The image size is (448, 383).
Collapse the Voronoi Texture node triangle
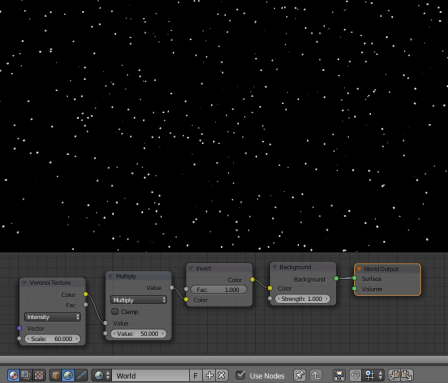point(24,283)
